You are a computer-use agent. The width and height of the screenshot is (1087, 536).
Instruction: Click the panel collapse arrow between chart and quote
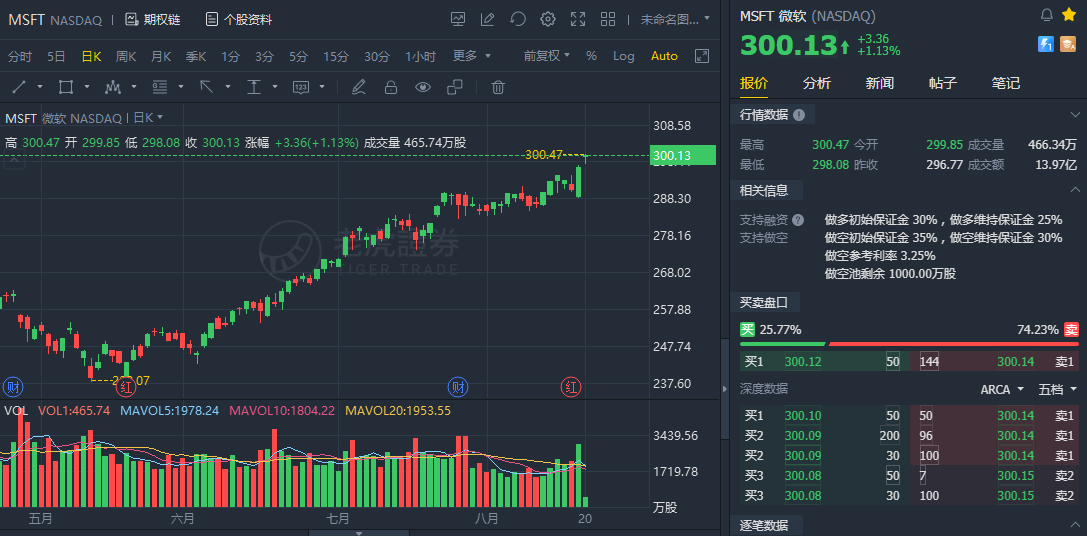click(x=725, y=389)
